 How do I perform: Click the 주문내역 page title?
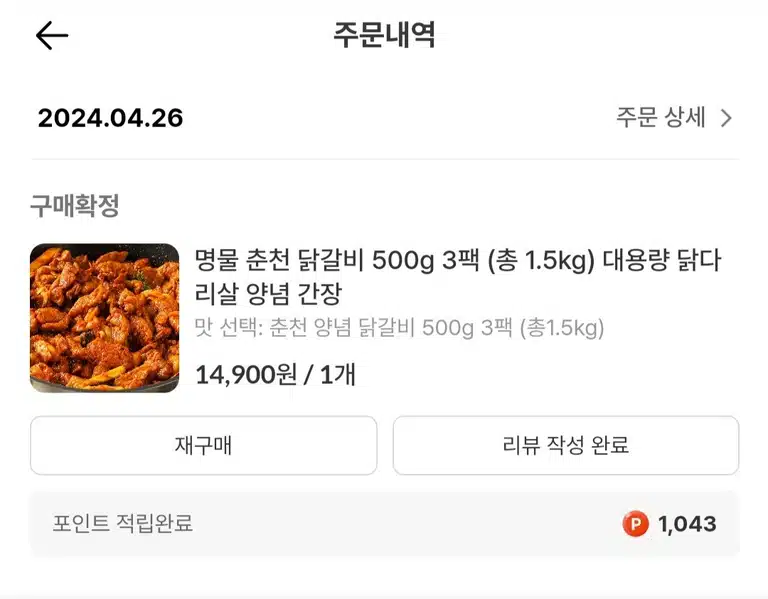pos(384,35)
